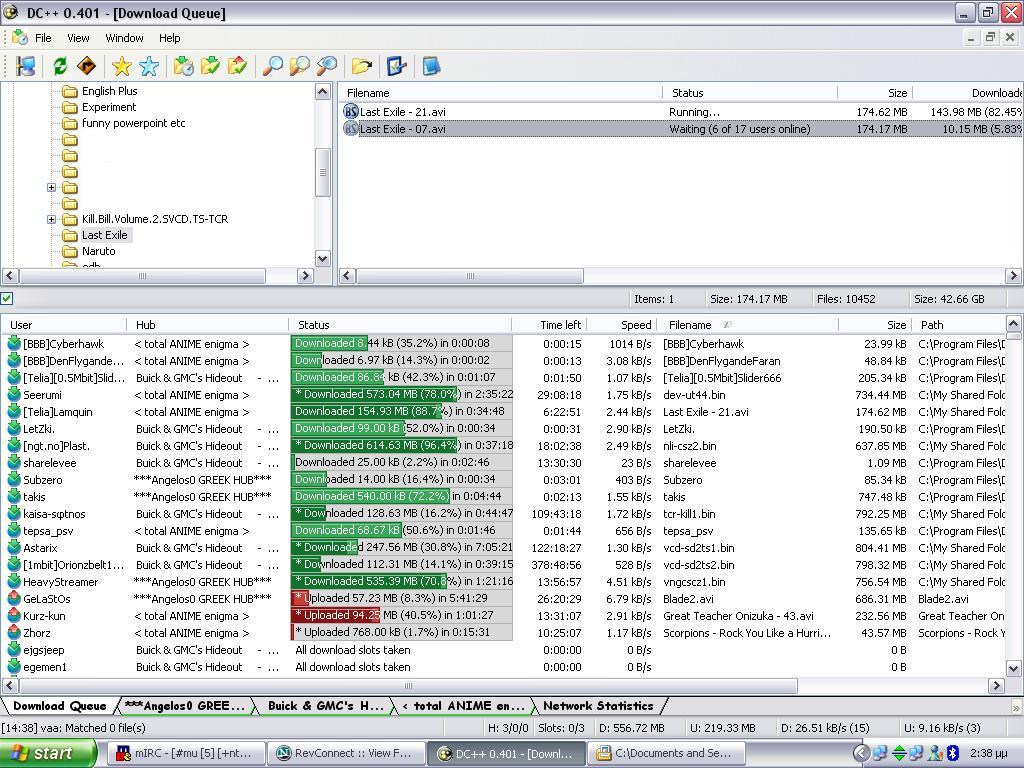1024x768 pixels.
Task: Open Favorite Hubs via yellow star icon
Action: point(121,66)
